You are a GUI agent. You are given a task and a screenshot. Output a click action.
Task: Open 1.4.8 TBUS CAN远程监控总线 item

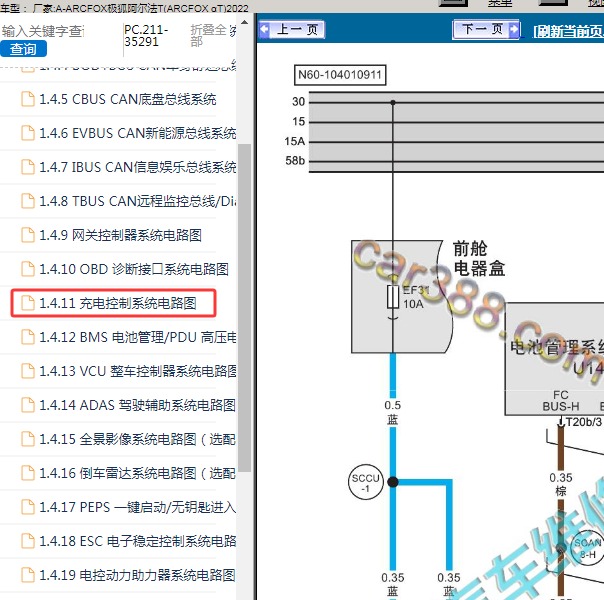[138, 201]
